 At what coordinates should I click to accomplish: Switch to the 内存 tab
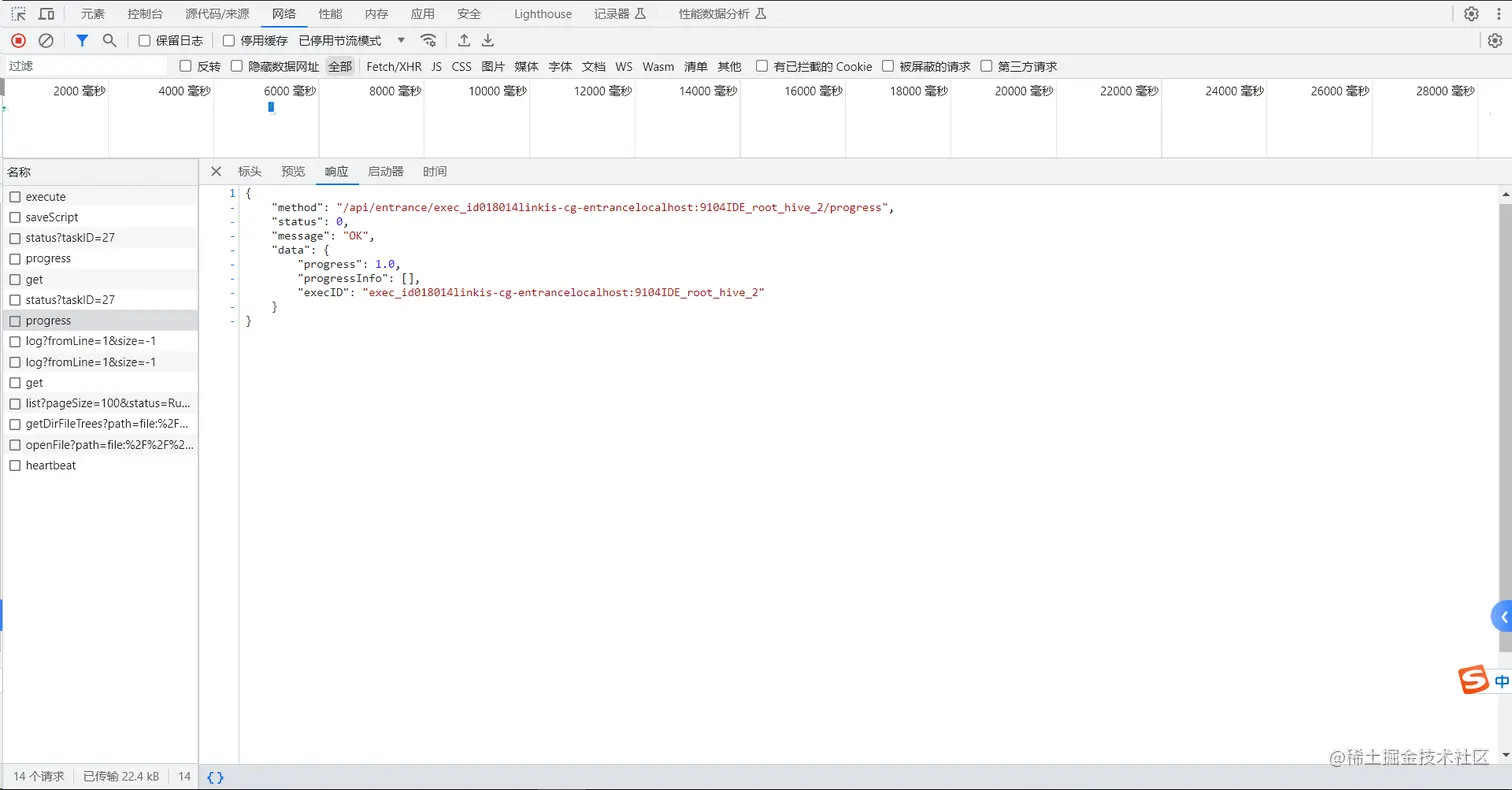(x=376, y=14)
